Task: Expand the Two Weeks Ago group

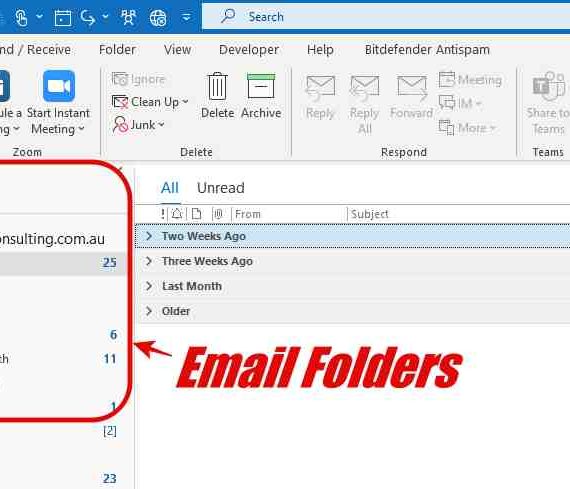Action: pyautogui.click(x=148, y=236)
